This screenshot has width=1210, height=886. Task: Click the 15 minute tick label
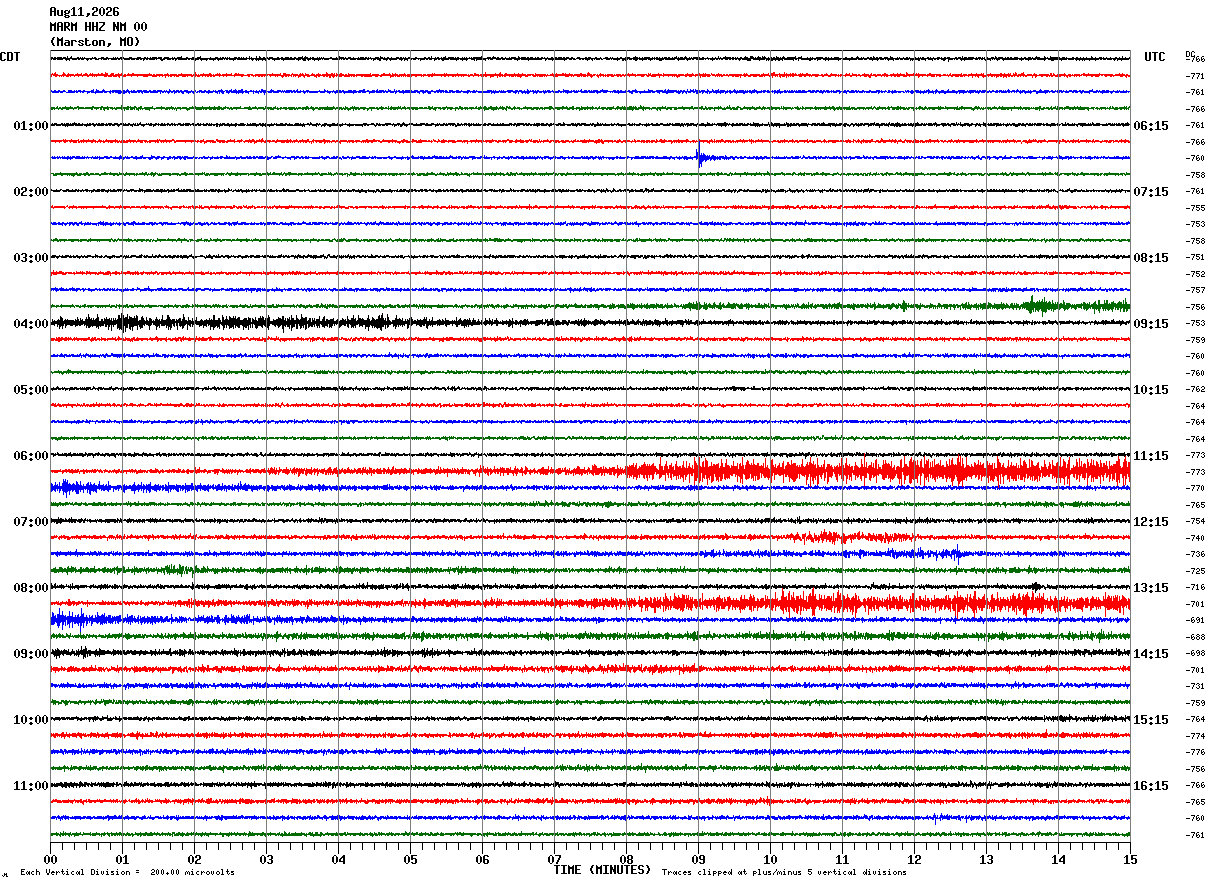[x=1129, y=859]
